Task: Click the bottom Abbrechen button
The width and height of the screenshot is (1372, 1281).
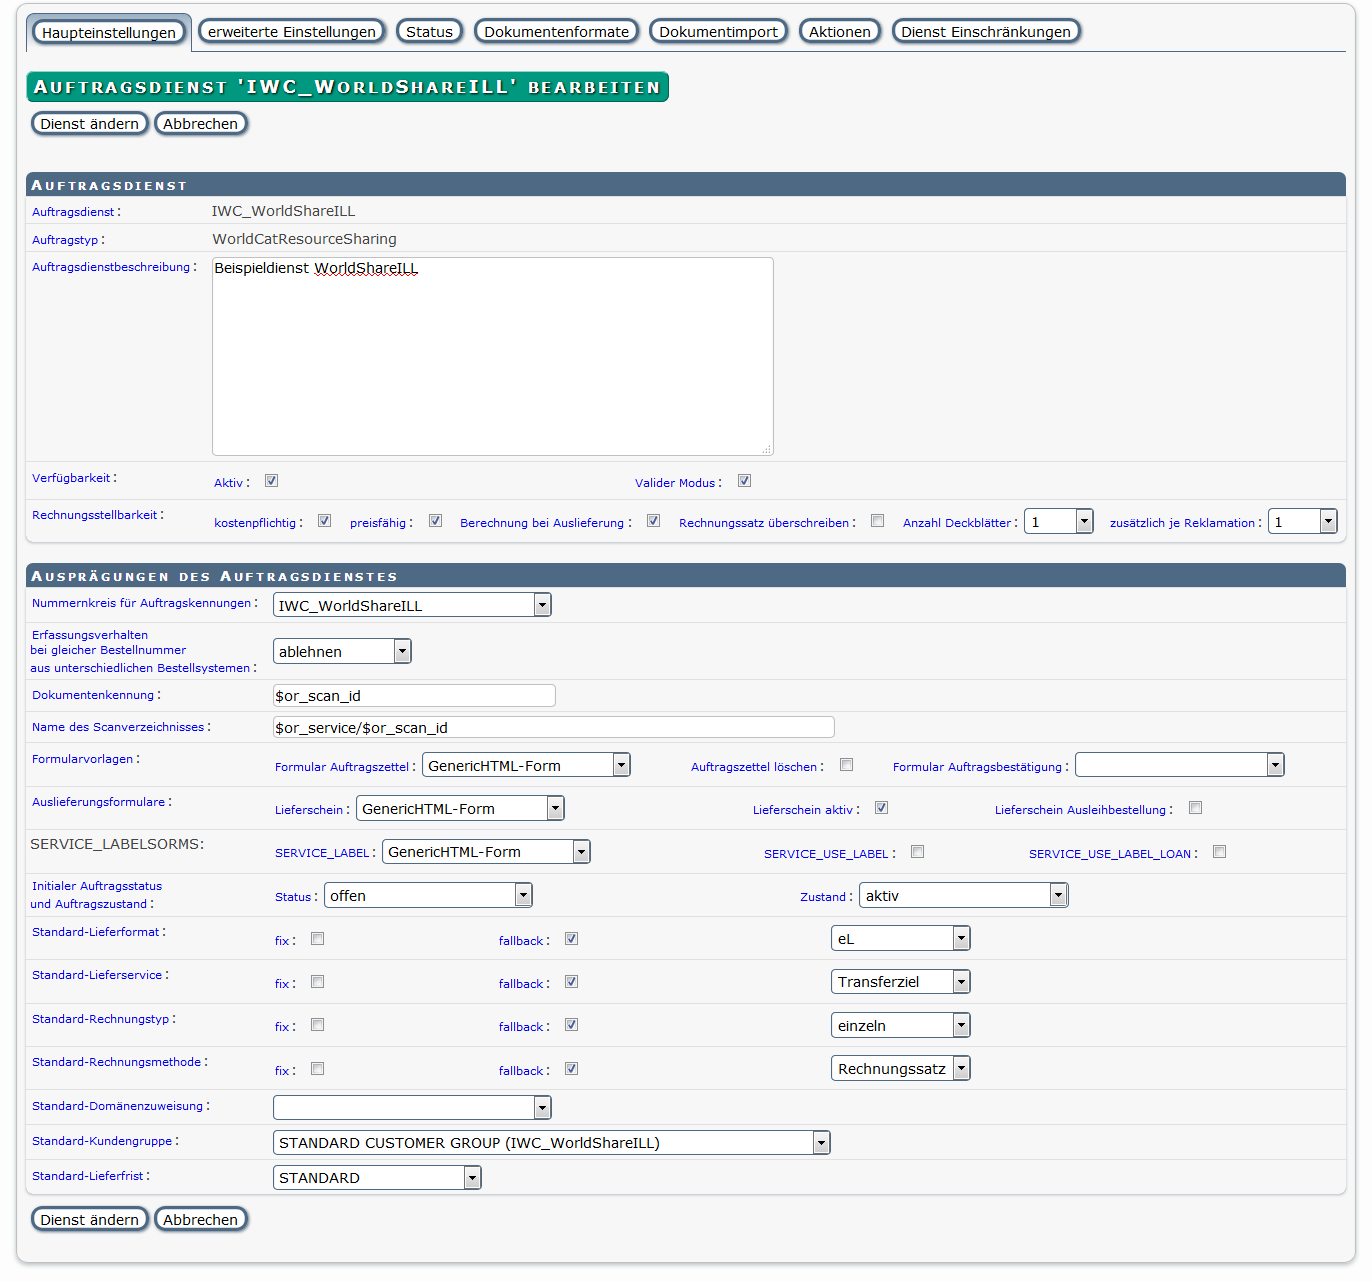Action: 201,1219
